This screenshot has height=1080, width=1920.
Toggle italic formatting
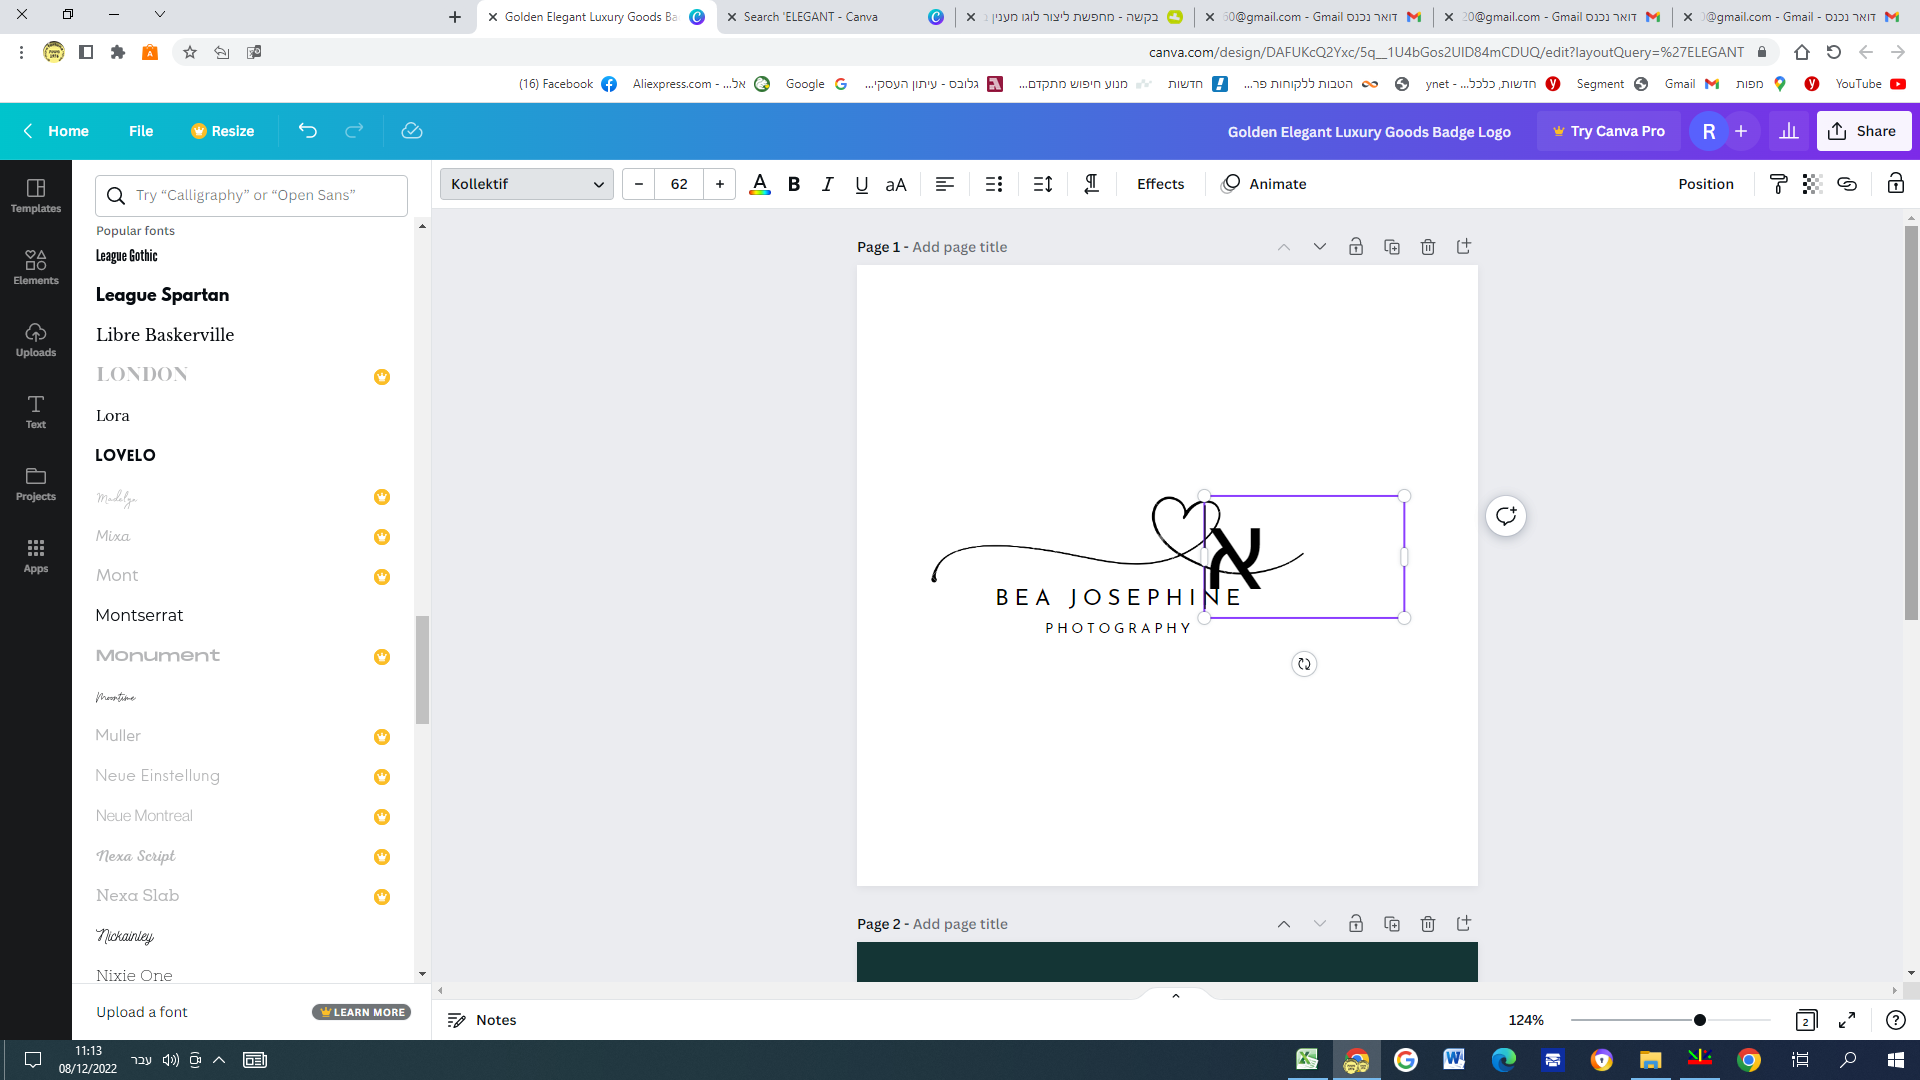(x=827, y=184)
